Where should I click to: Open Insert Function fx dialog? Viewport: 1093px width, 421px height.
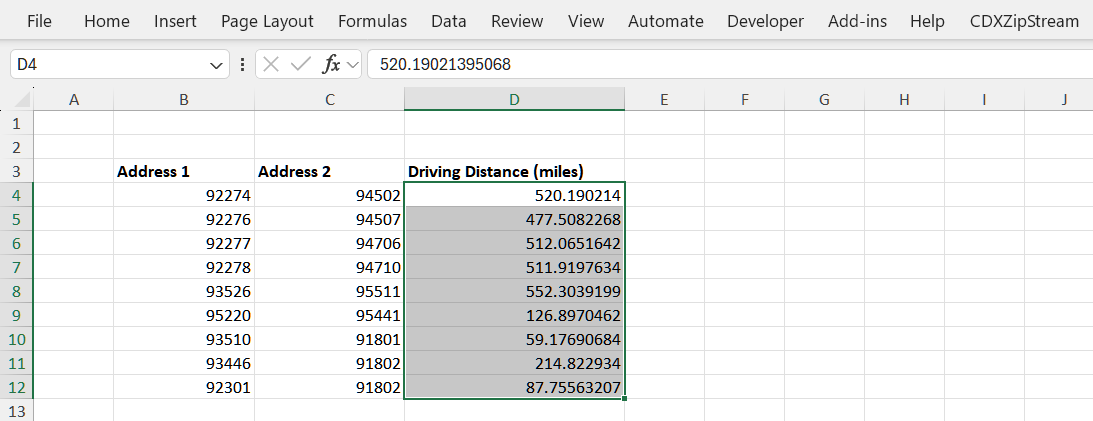330,65
